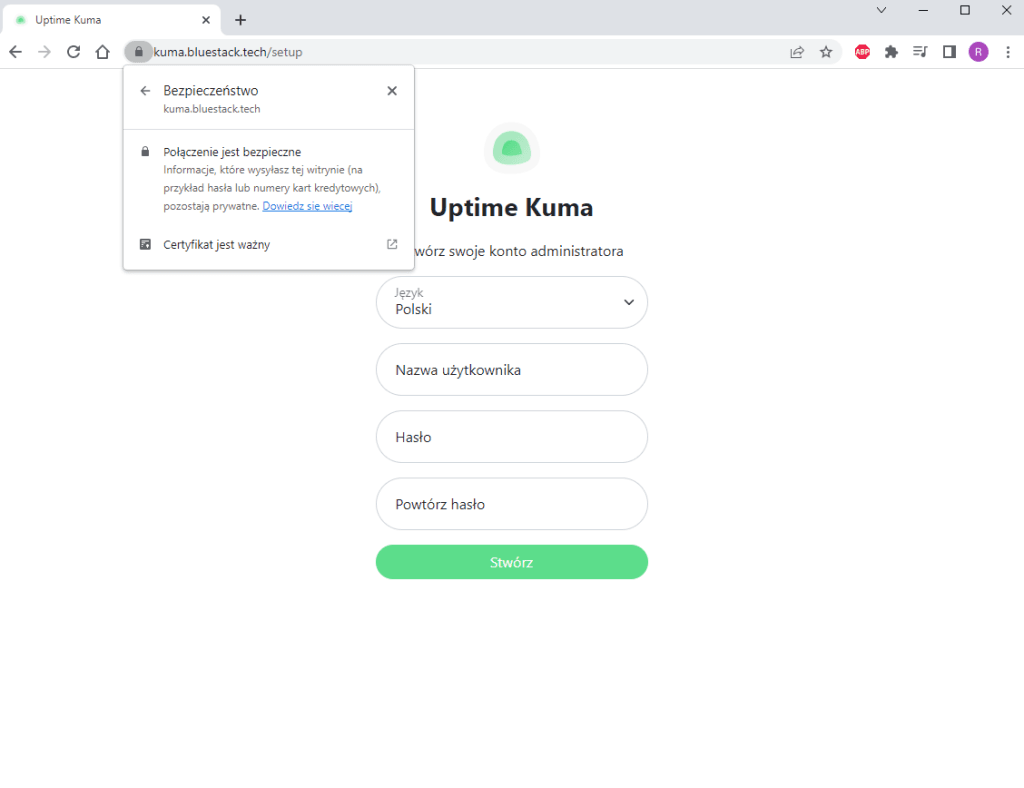Click the 'Połączenie jest bezpieczne' heading

coord(232,152)
